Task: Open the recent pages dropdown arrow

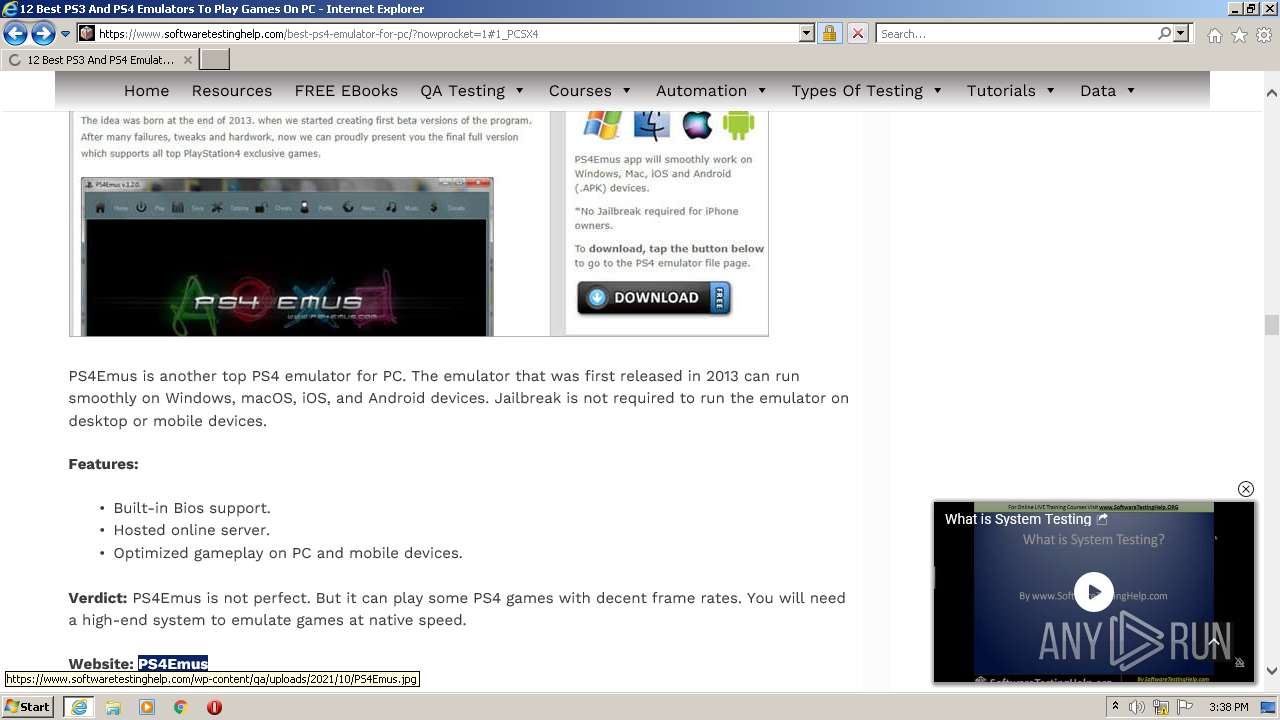Action: point(65,34)
